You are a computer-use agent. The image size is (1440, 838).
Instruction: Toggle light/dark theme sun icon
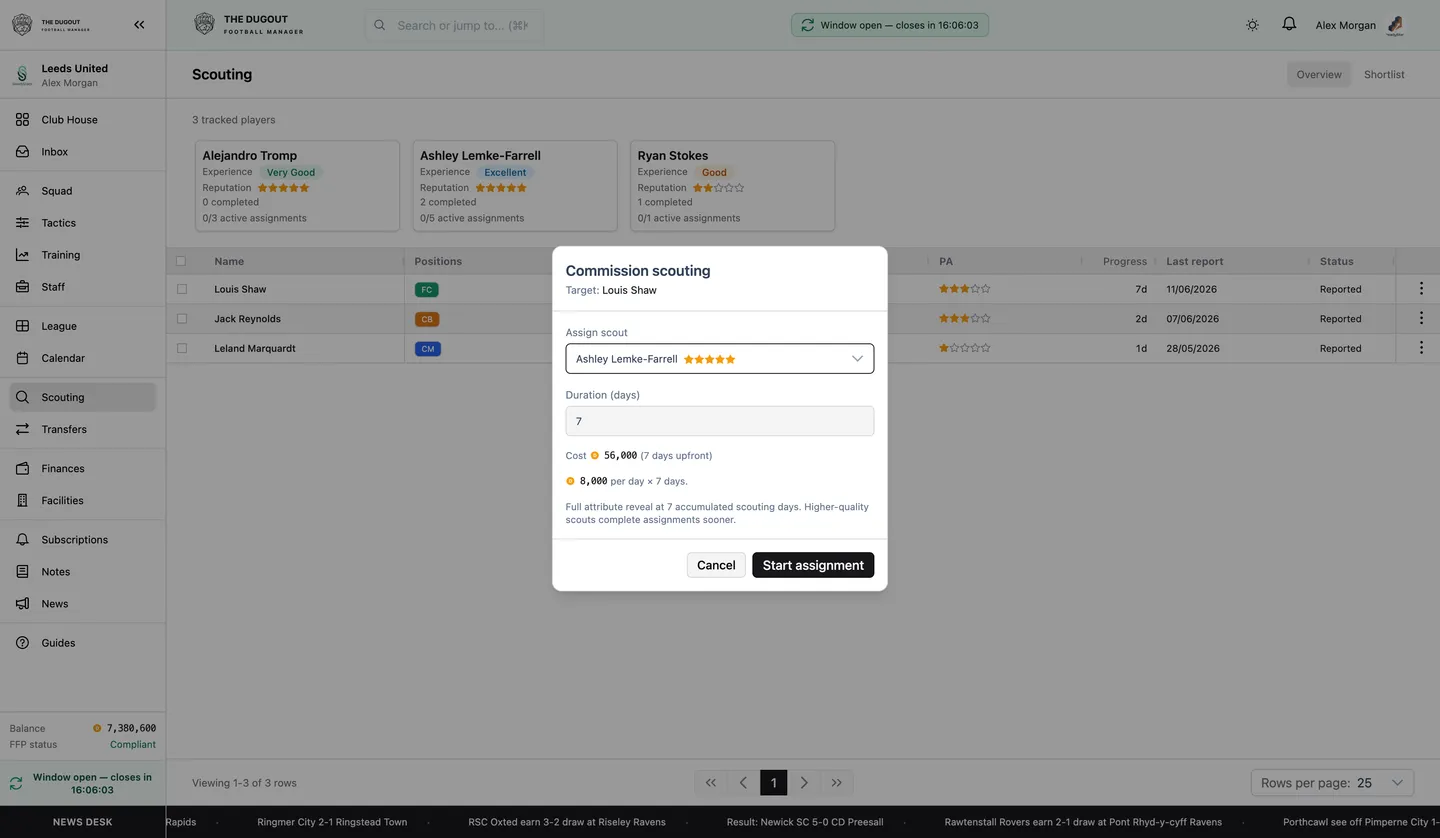tap(1252, 25)
